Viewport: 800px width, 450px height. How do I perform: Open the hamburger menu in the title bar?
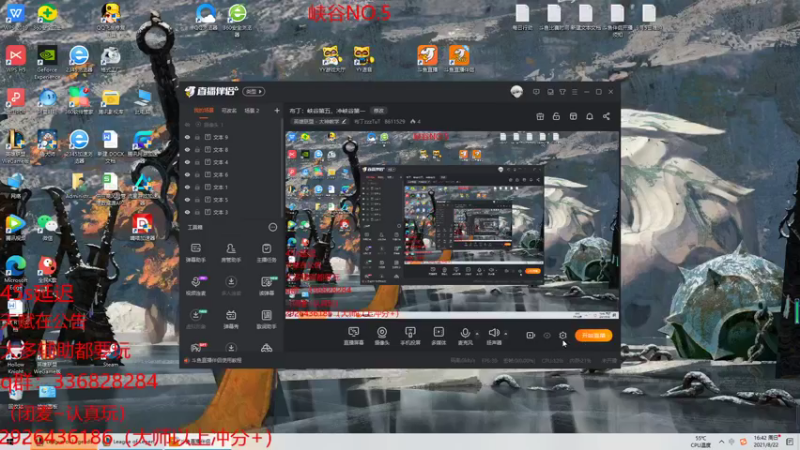(574, 92)
